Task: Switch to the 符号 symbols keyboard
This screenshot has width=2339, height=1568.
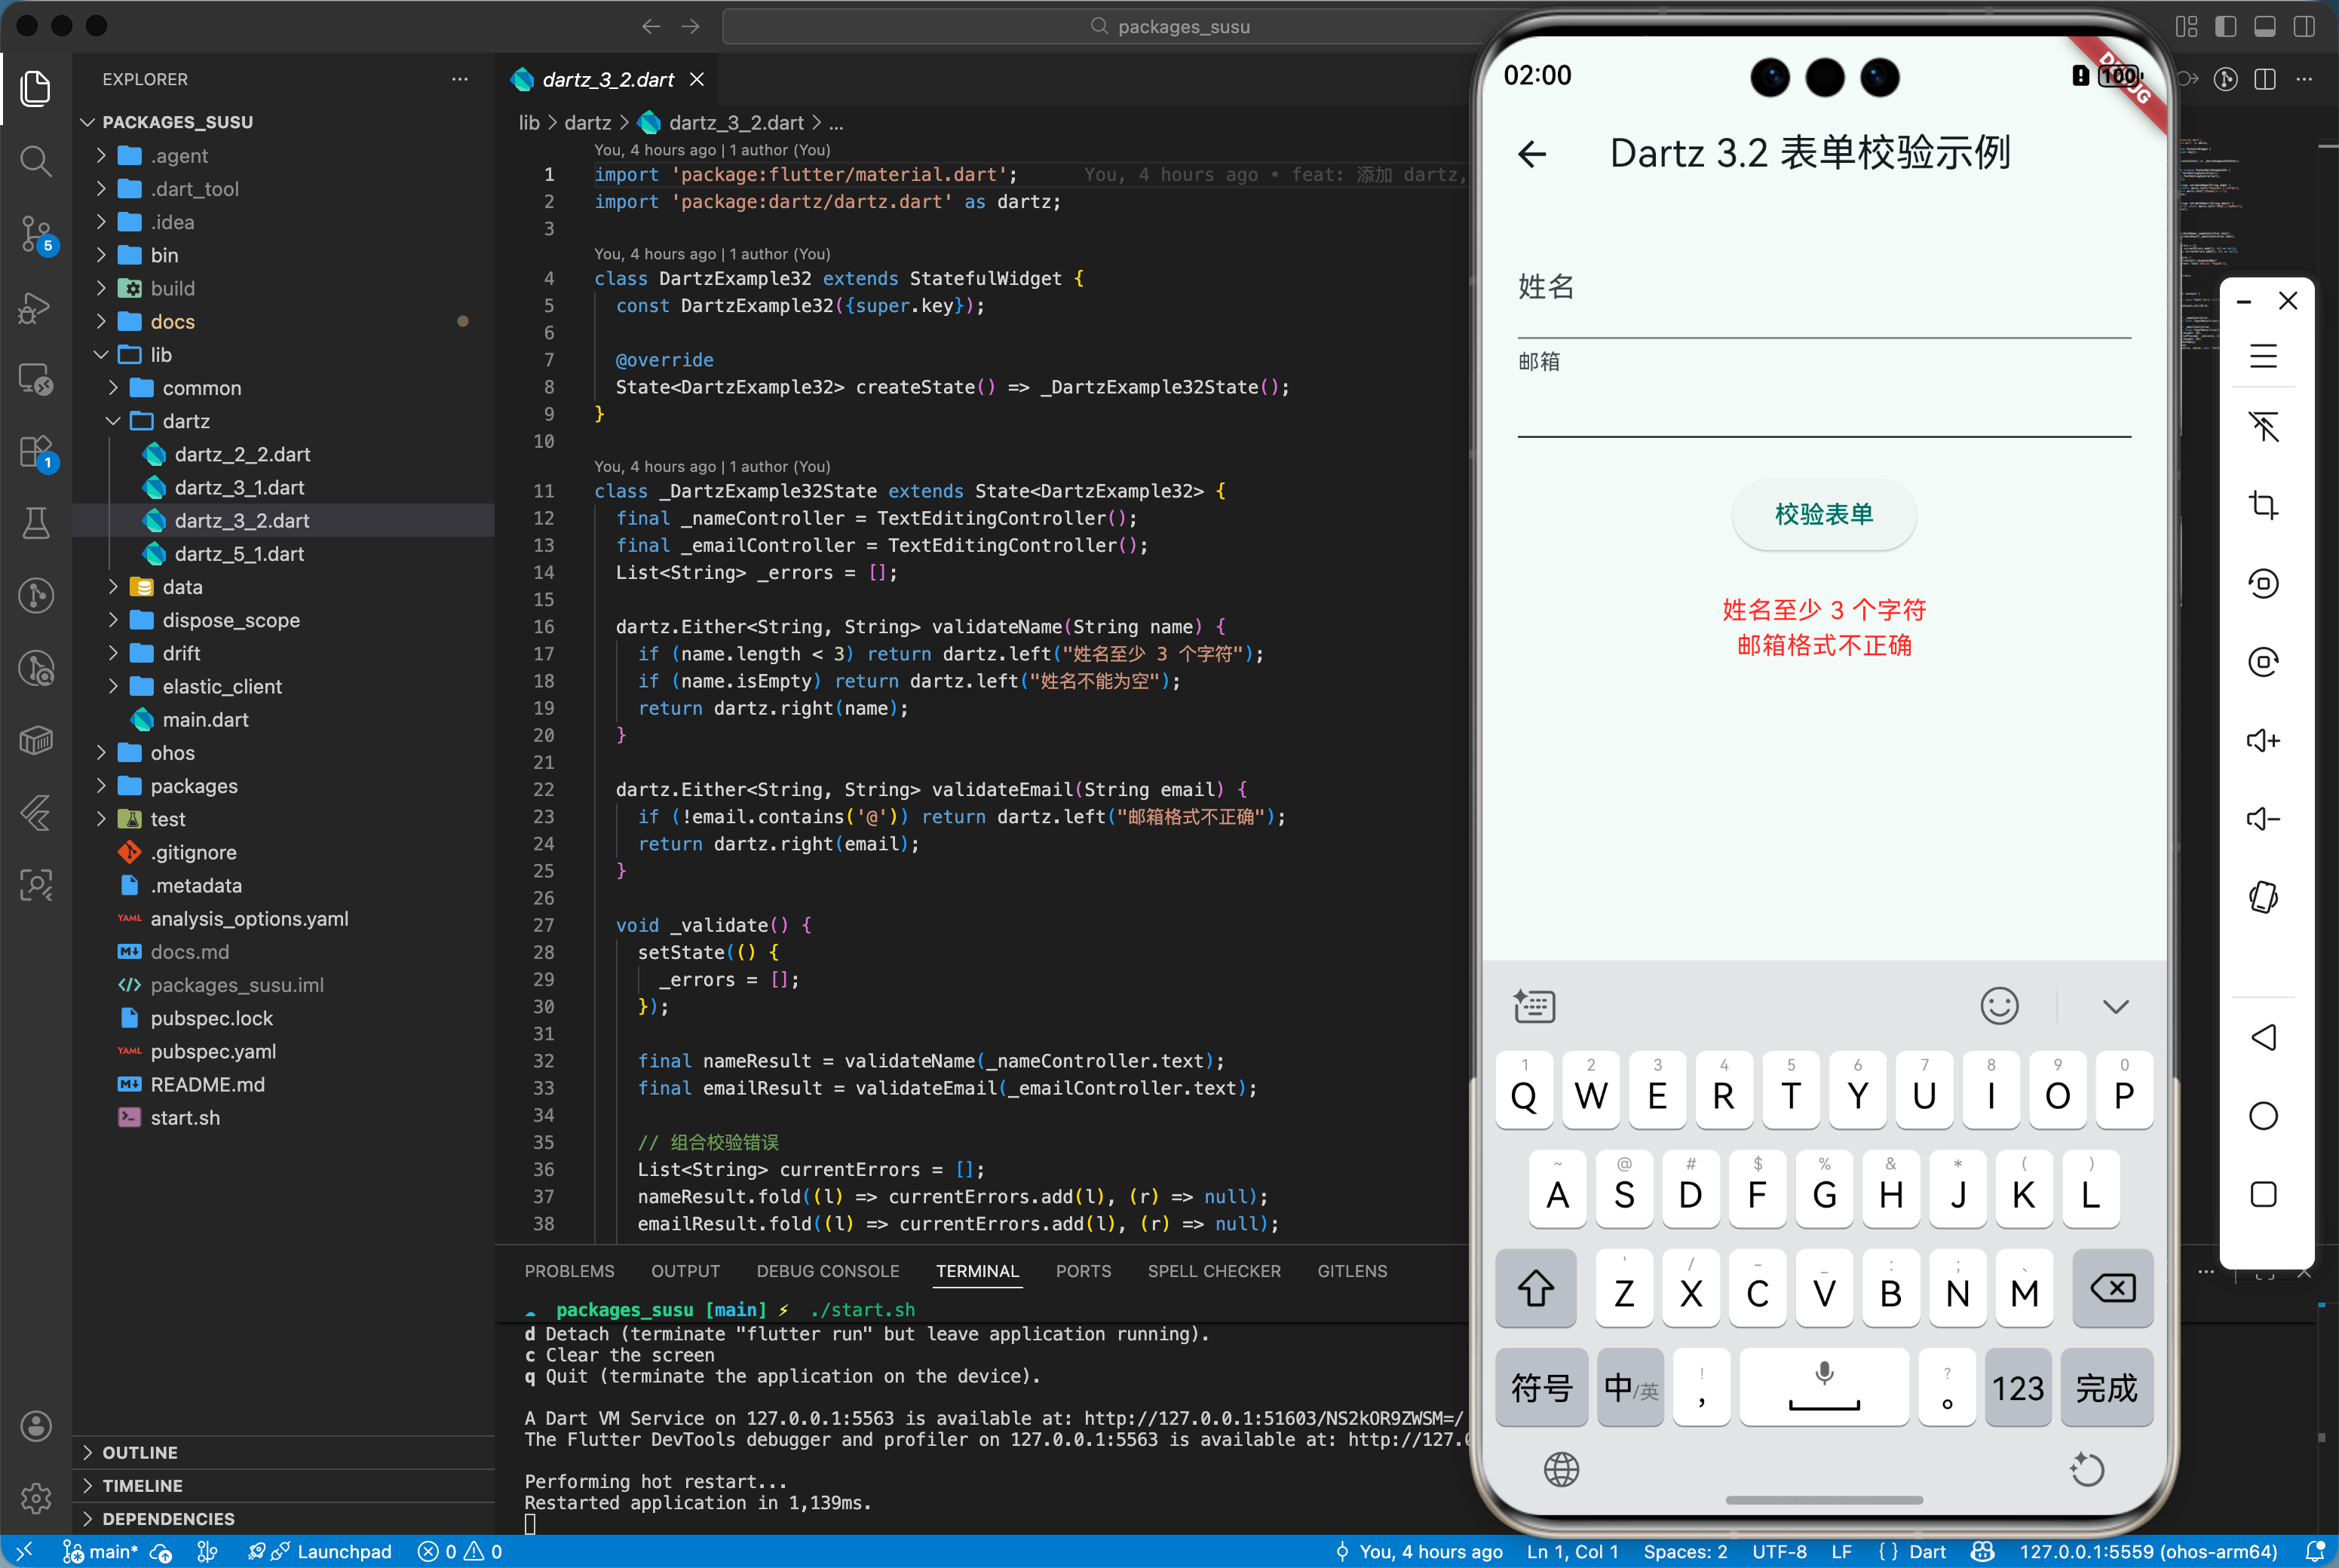Action: click(x=1541, y=1387)
